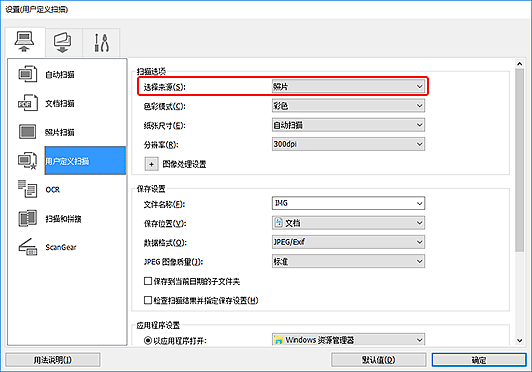Screen dimensions: 532x372
Task: Enable 保存到当前日期的子文件夹 checkbox
Action: 148,281
